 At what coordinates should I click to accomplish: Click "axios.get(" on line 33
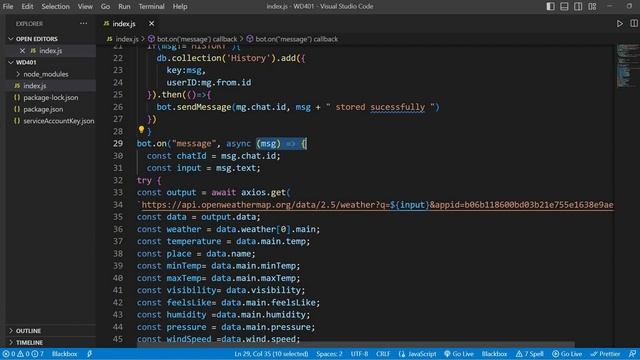pos(266,193)
